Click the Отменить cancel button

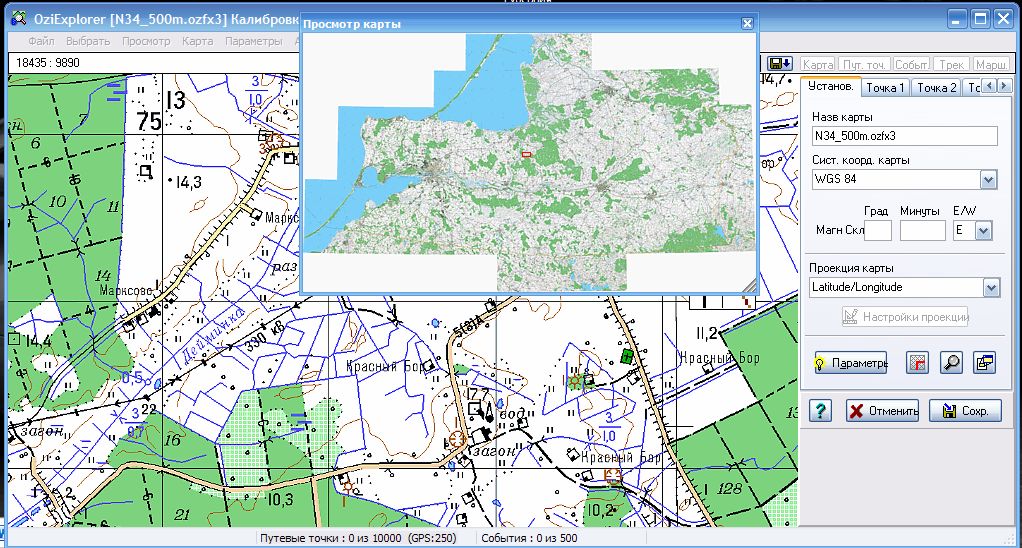883,411
